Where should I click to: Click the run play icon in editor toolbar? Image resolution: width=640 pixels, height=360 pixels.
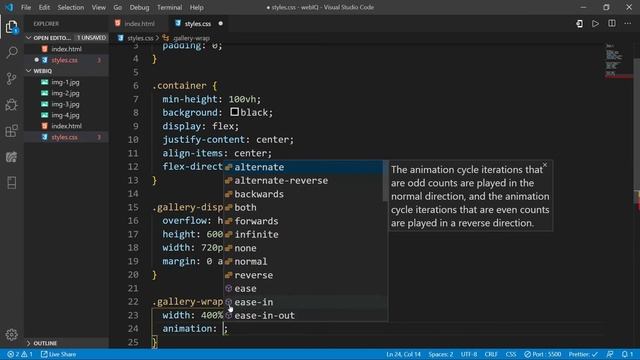596,24
